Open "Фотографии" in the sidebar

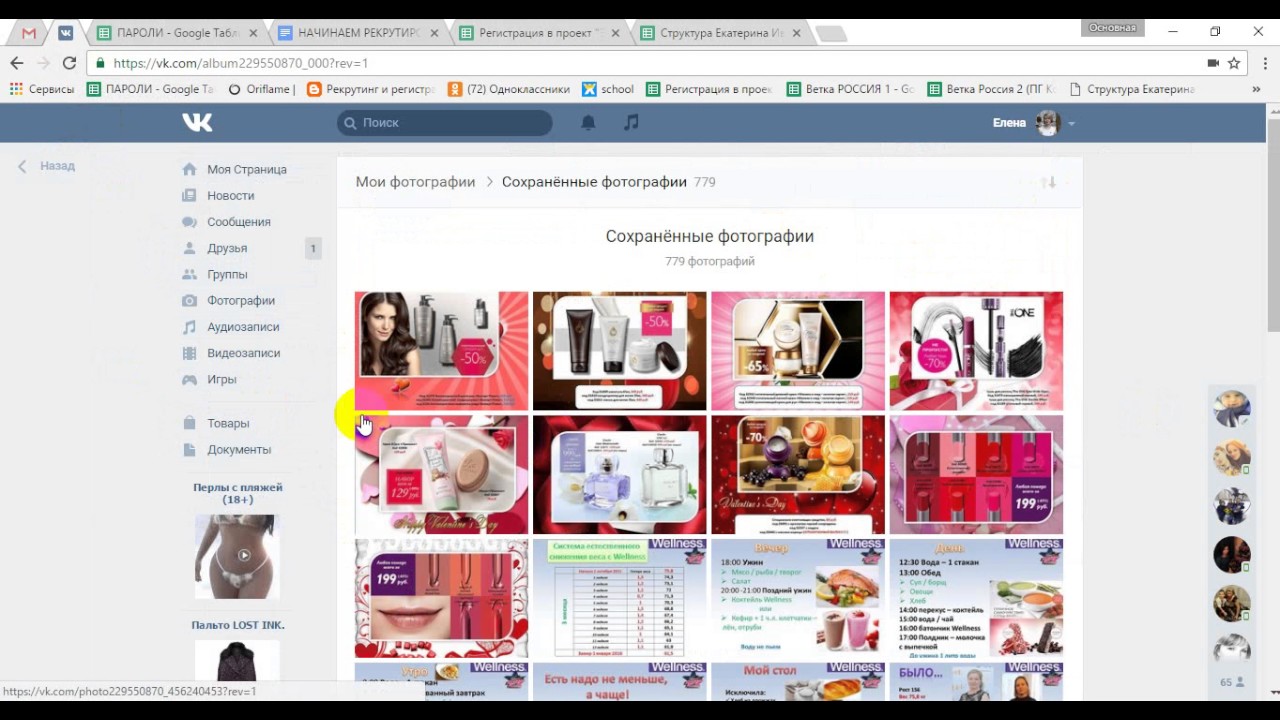[x=240, y=300]
